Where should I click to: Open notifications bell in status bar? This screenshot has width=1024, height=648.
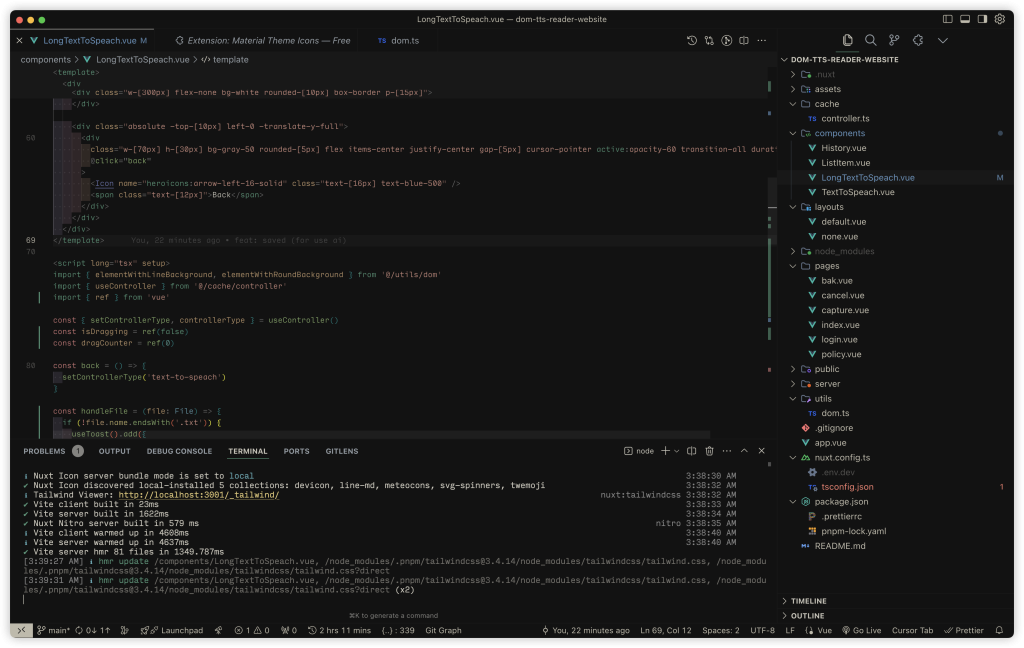click(x=998, y=630)
